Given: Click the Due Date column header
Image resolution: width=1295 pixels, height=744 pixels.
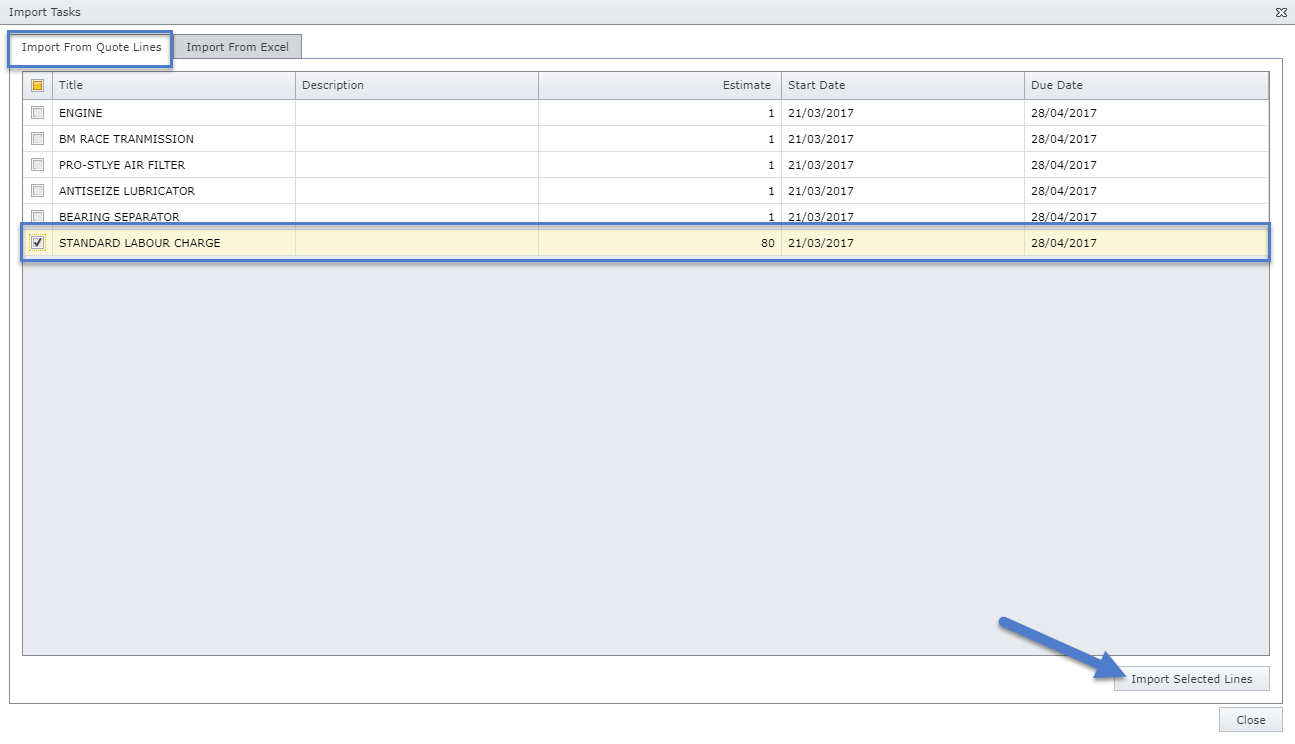Looking at the screenshot, I should (x=1146, y=86).
